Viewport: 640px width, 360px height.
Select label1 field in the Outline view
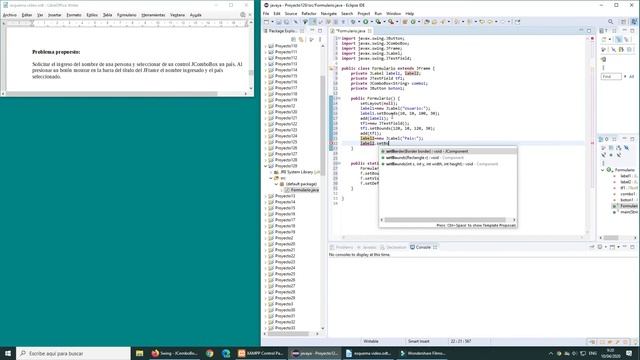[625, 176]
